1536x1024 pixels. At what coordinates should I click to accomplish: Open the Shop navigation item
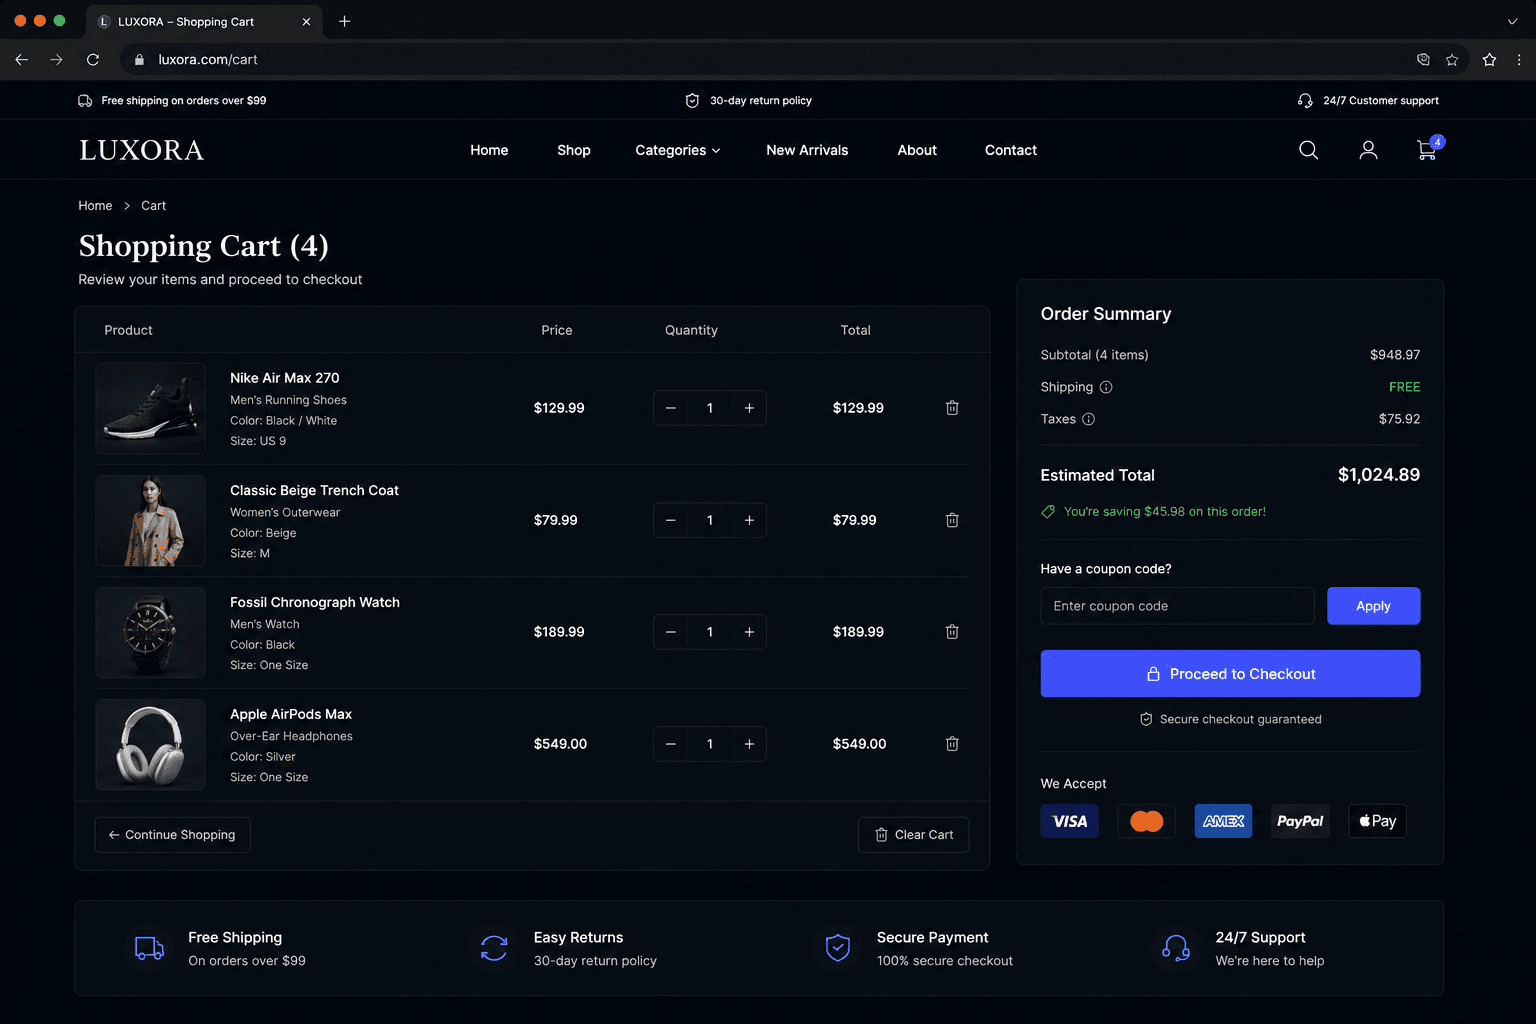click(x=574, y=150)
